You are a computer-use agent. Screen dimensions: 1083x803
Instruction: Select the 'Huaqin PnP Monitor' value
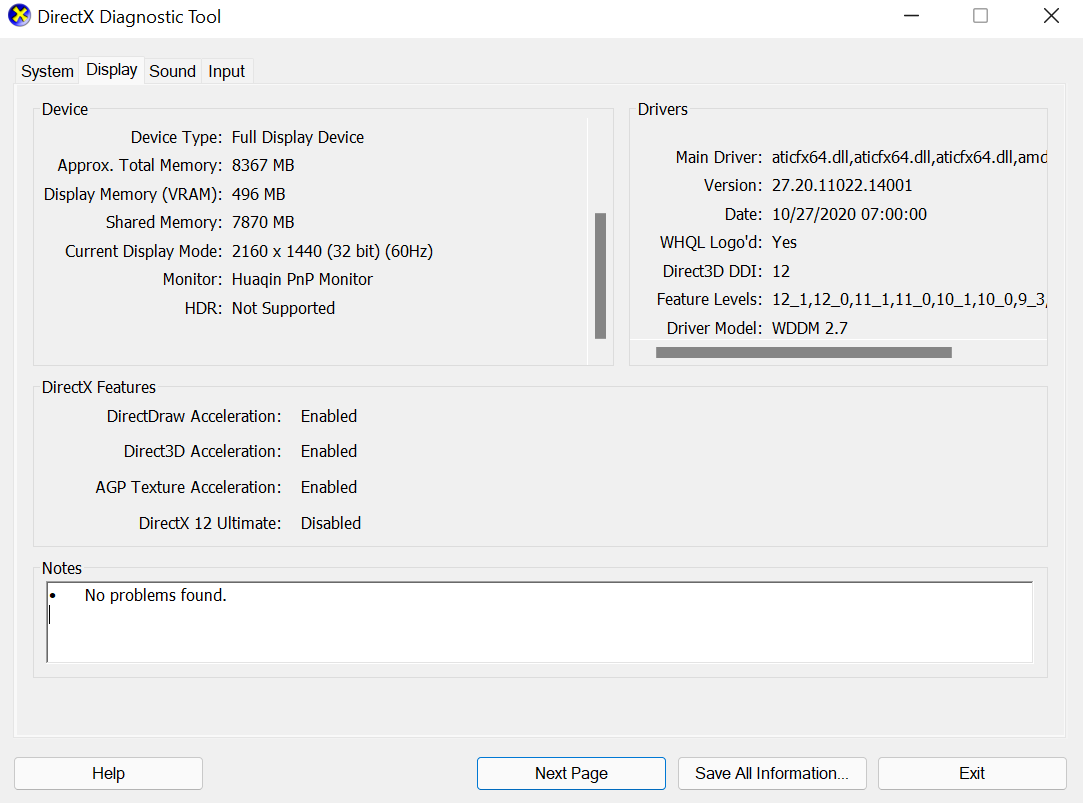click(302, 280)
